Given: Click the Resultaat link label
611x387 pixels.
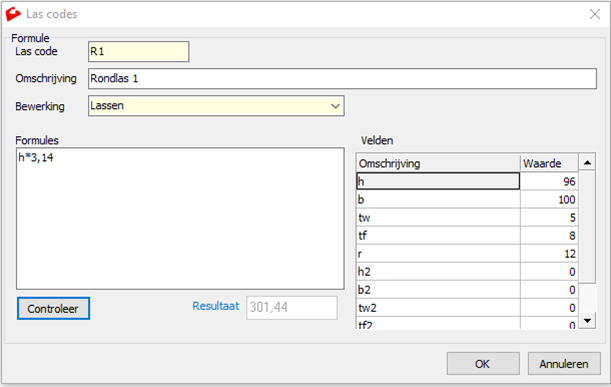Looking at the screenshot, I should coord(215,306).
